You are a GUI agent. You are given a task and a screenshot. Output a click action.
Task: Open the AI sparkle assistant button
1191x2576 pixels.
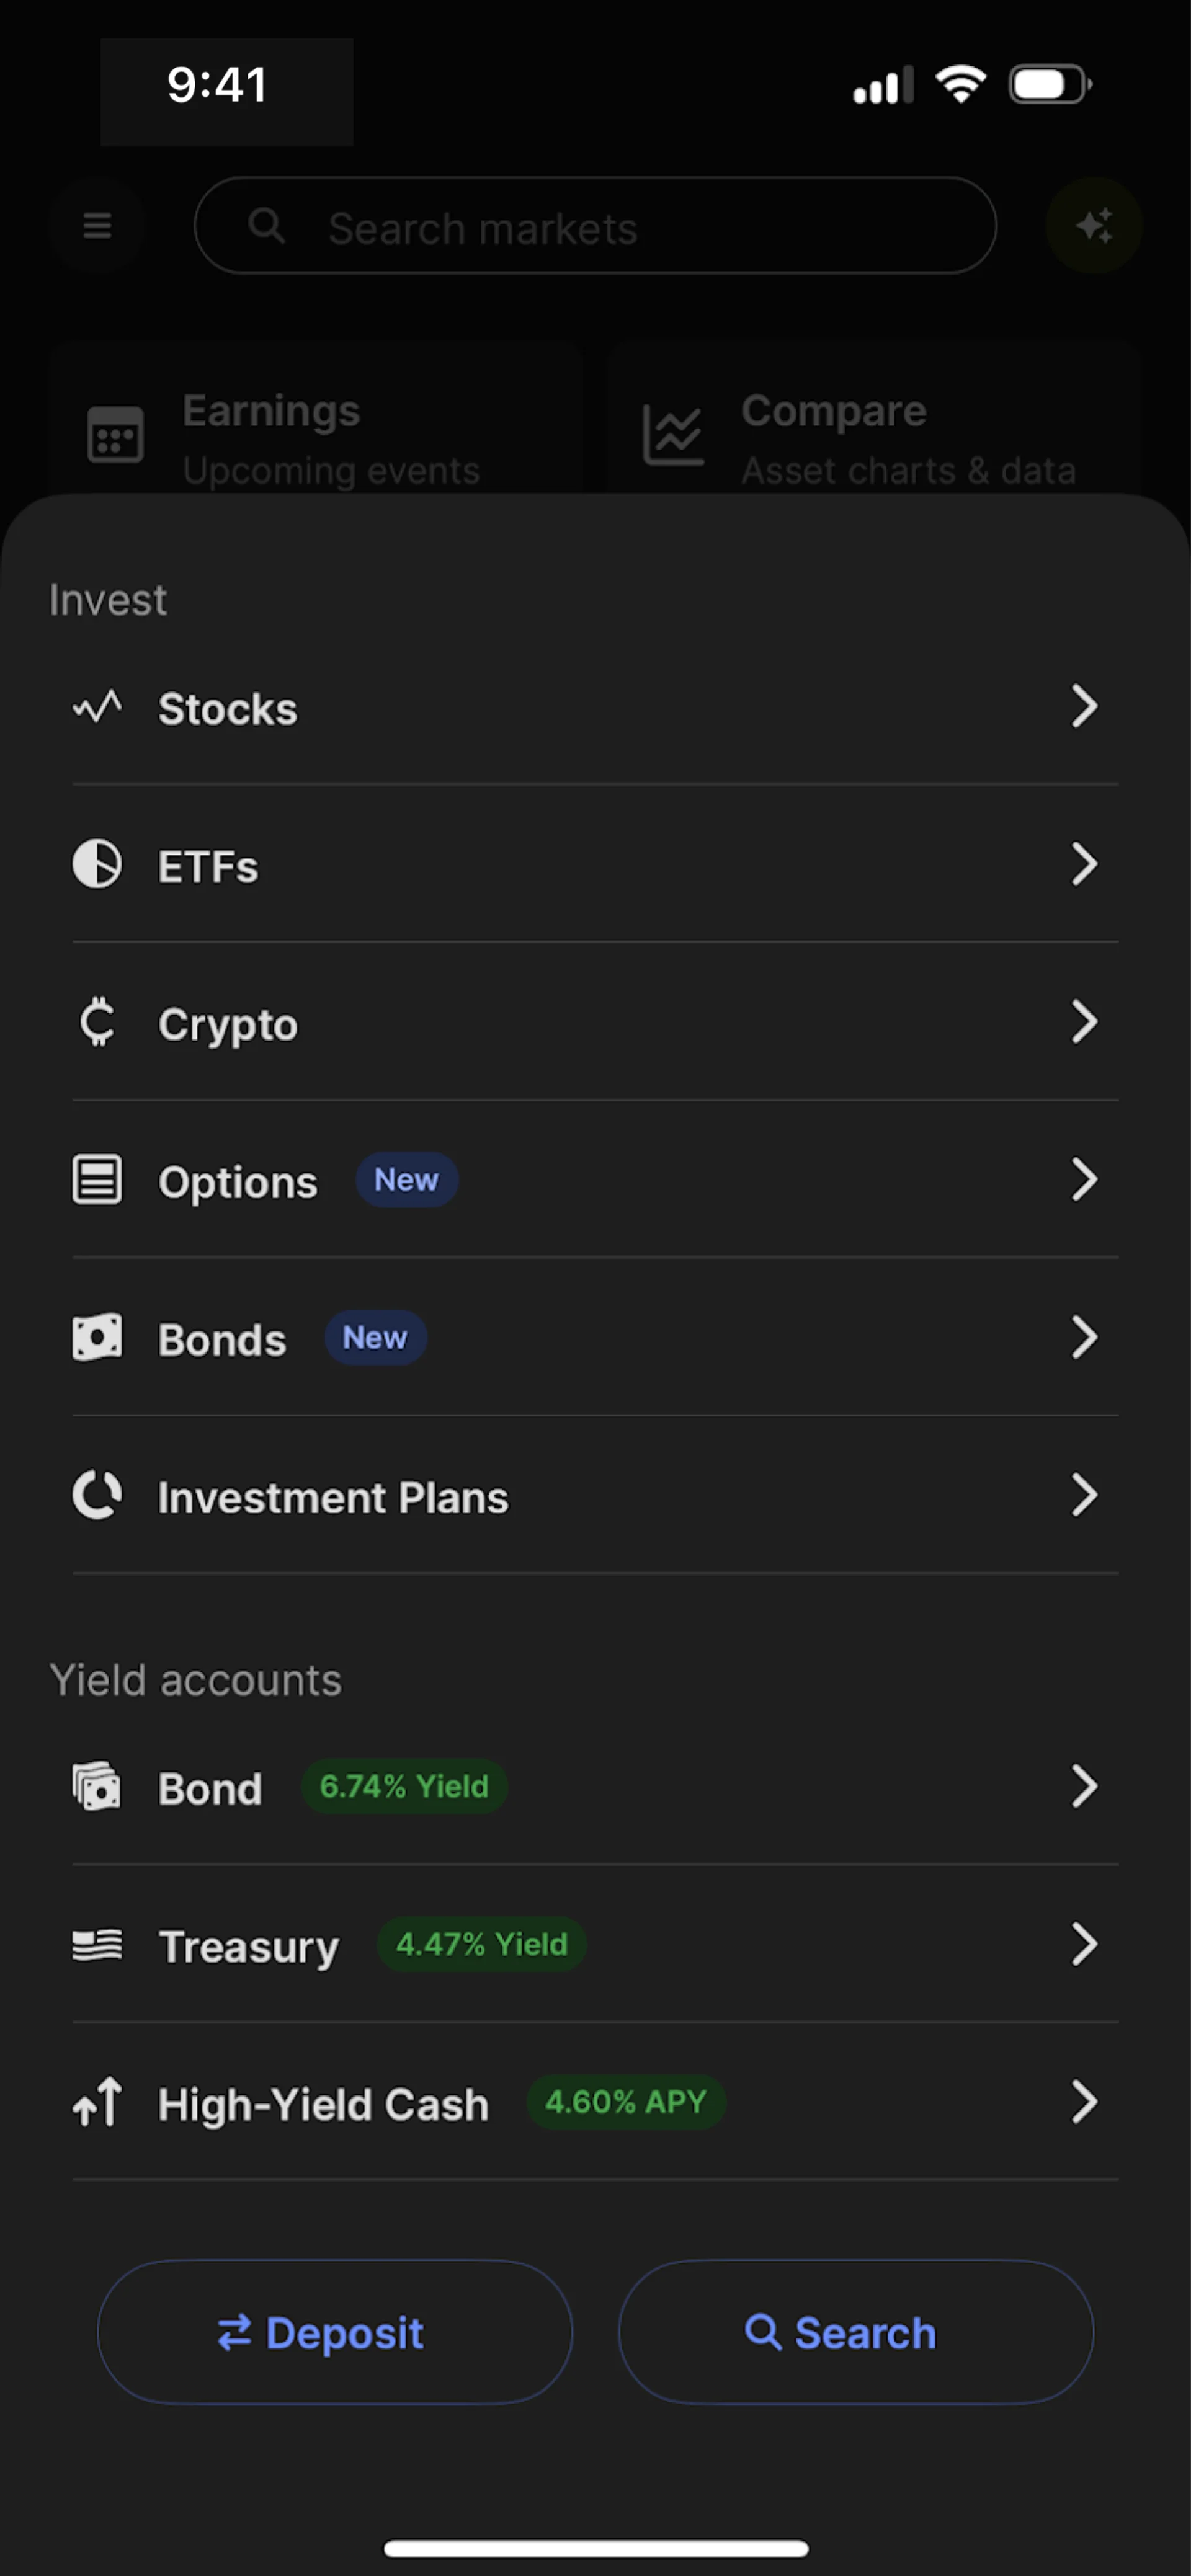[x=1094, y=225]
